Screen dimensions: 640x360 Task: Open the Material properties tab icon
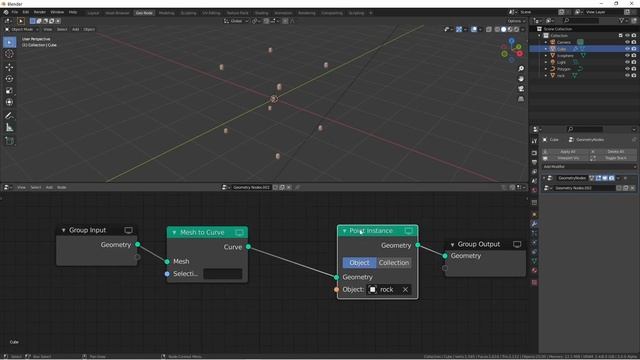pos(534,270)
